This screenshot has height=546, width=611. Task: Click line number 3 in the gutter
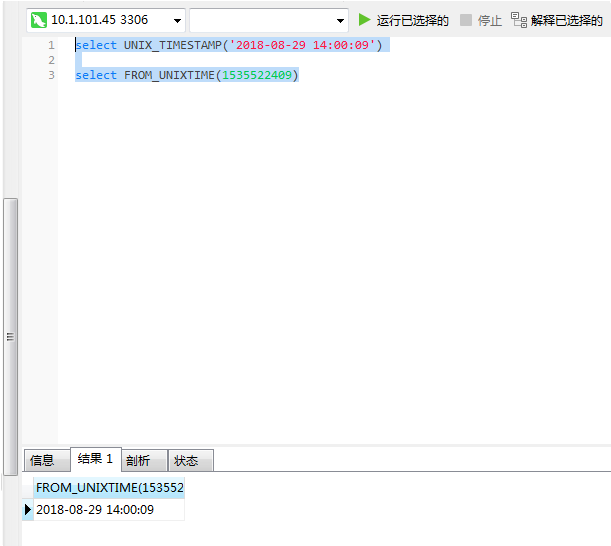51,75
